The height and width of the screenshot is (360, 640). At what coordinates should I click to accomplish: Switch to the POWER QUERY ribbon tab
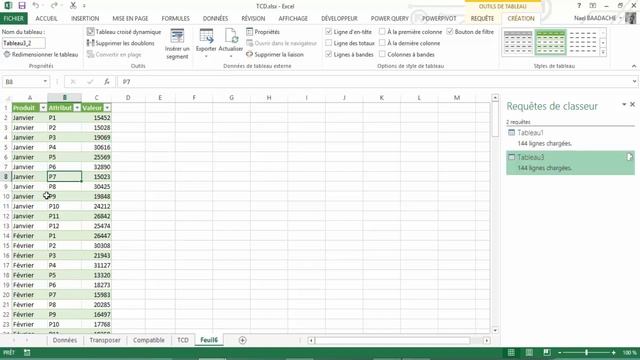tap(389, 18)
